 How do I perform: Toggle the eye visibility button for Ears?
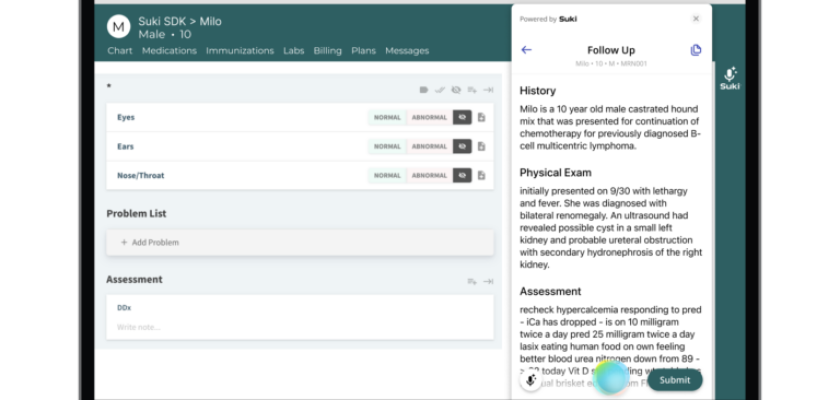461,146
